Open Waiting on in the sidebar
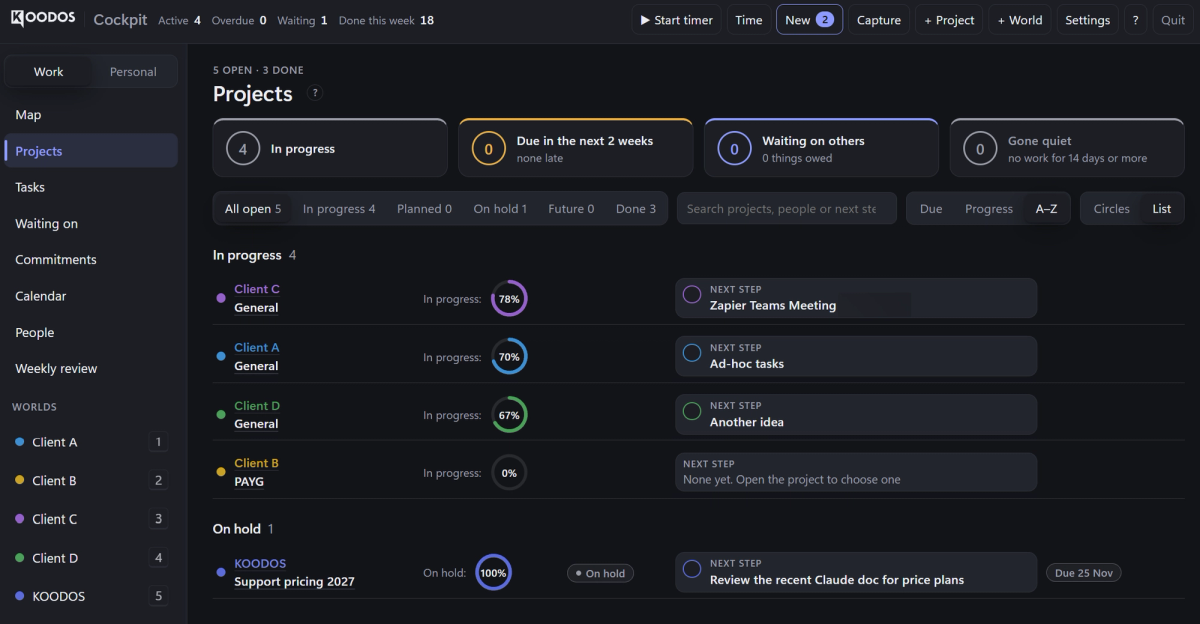Viewport: 1200px width, 624px height. [91, 224]
